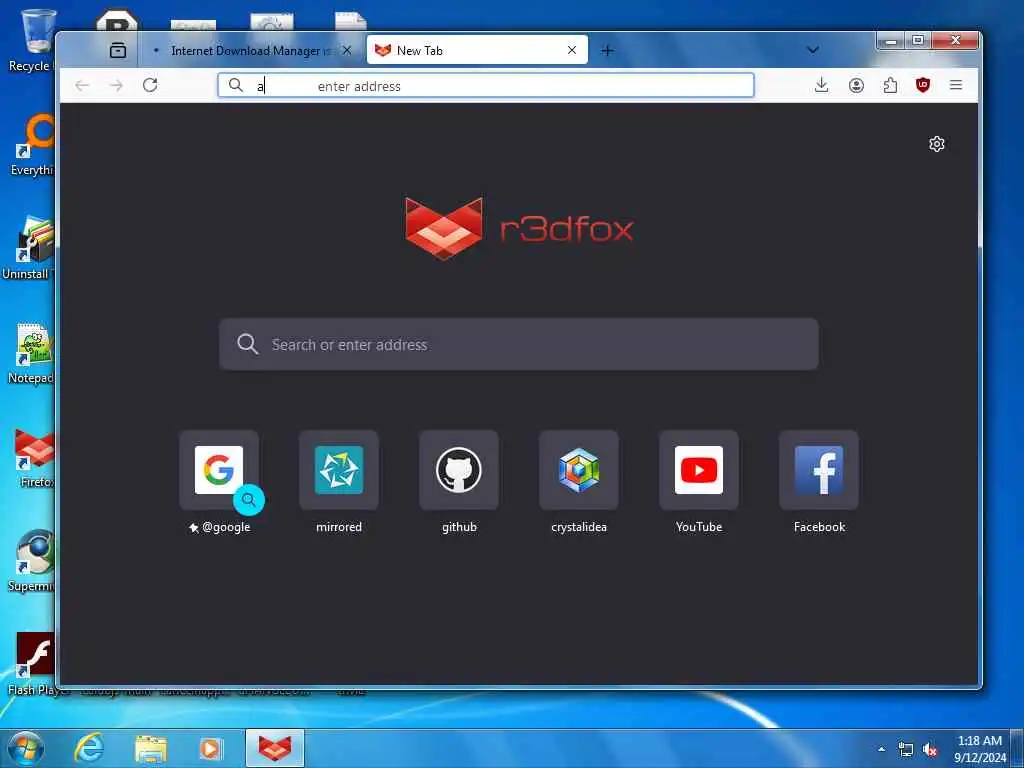Open a new tab with plus button

(x=607, y=50)
